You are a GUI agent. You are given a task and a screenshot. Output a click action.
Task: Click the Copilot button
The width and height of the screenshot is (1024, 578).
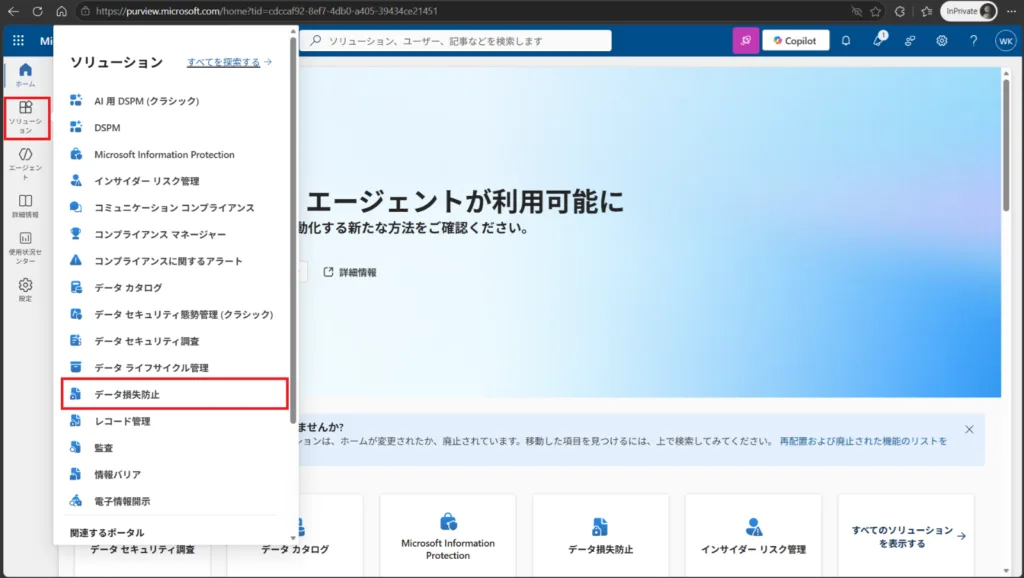point(795,40)
